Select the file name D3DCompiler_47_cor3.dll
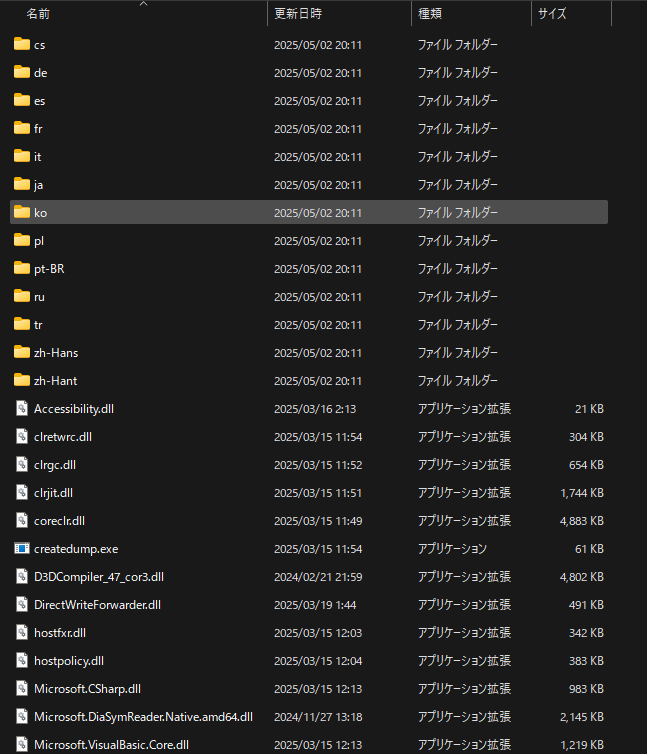The width and height of the screenshot is (647, 754). tap(99, 577)
